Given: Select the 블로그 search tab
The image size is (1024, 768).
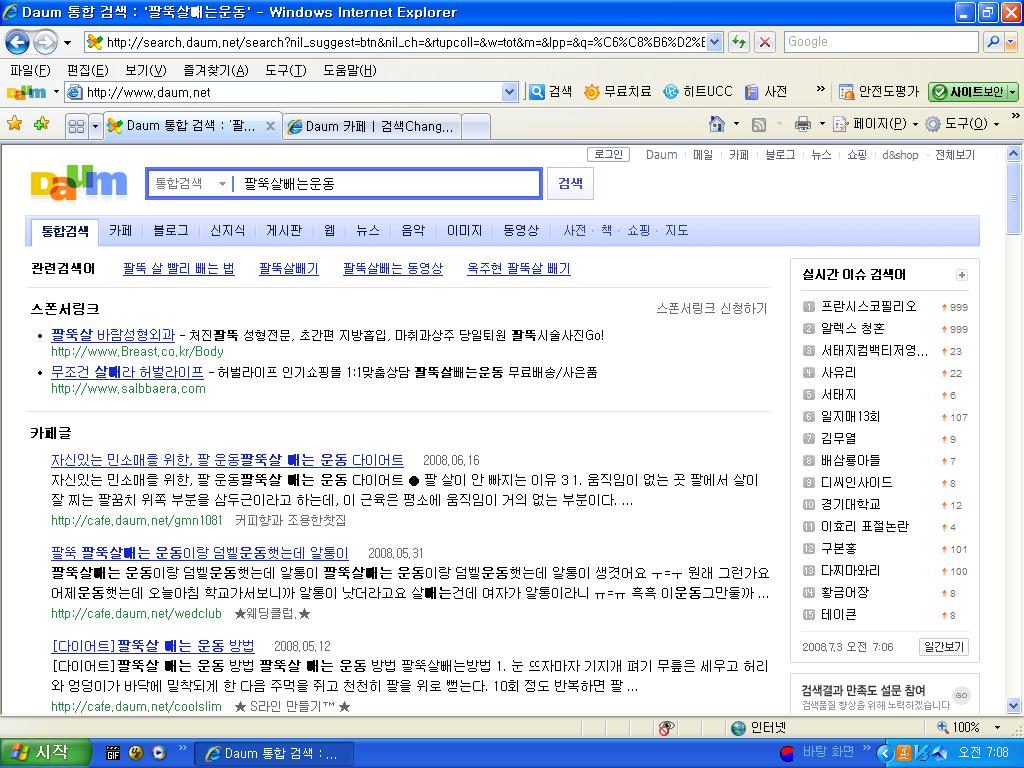Looking at the screenshot, I should tap(170, 231).
